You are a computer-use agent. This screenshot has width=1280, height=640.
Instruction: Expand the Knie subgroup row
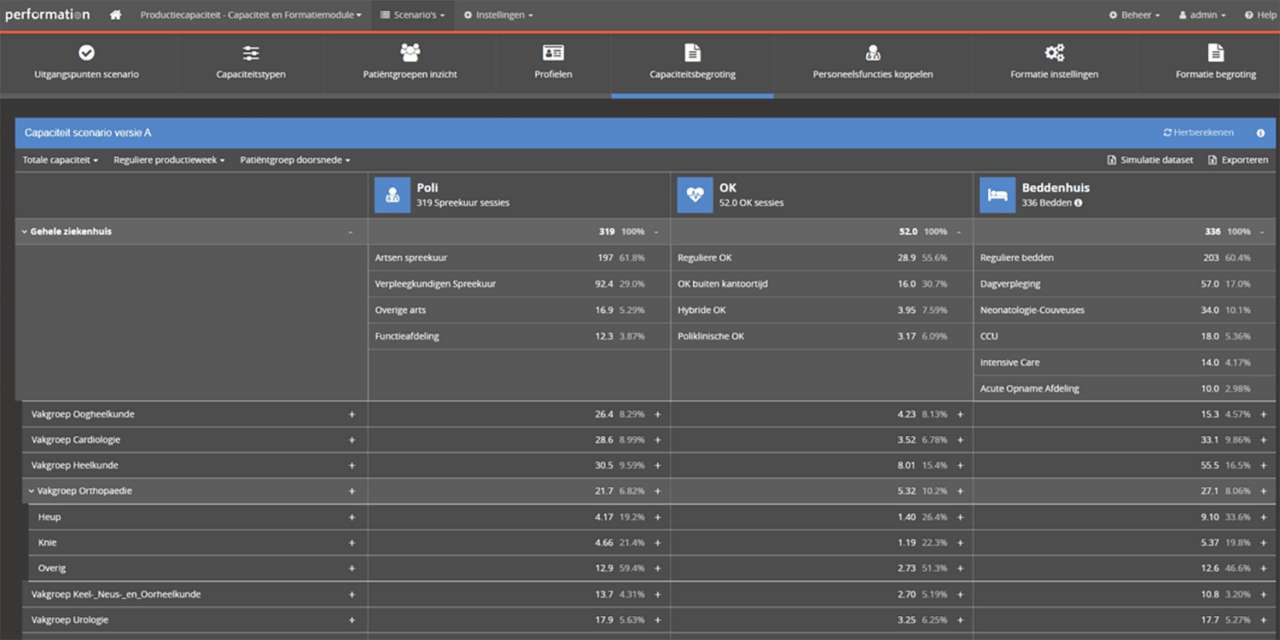351,543
